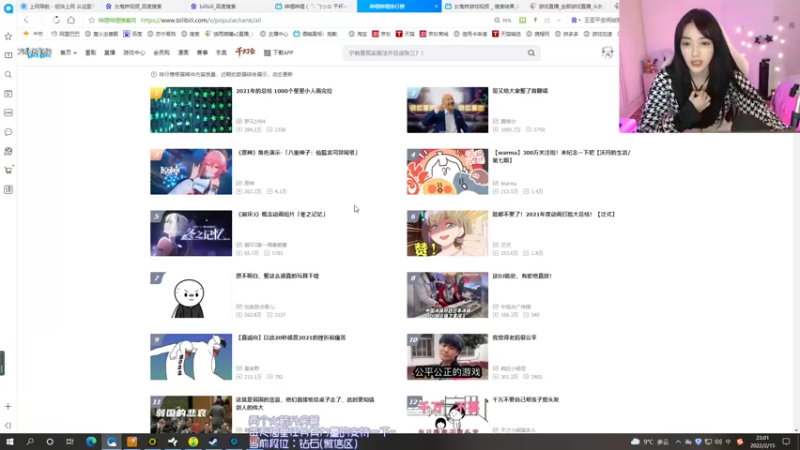Open the notification center icon in taskbar
Image resolution: width=800 pixels, height=450 pixels.
coord(786,442)
